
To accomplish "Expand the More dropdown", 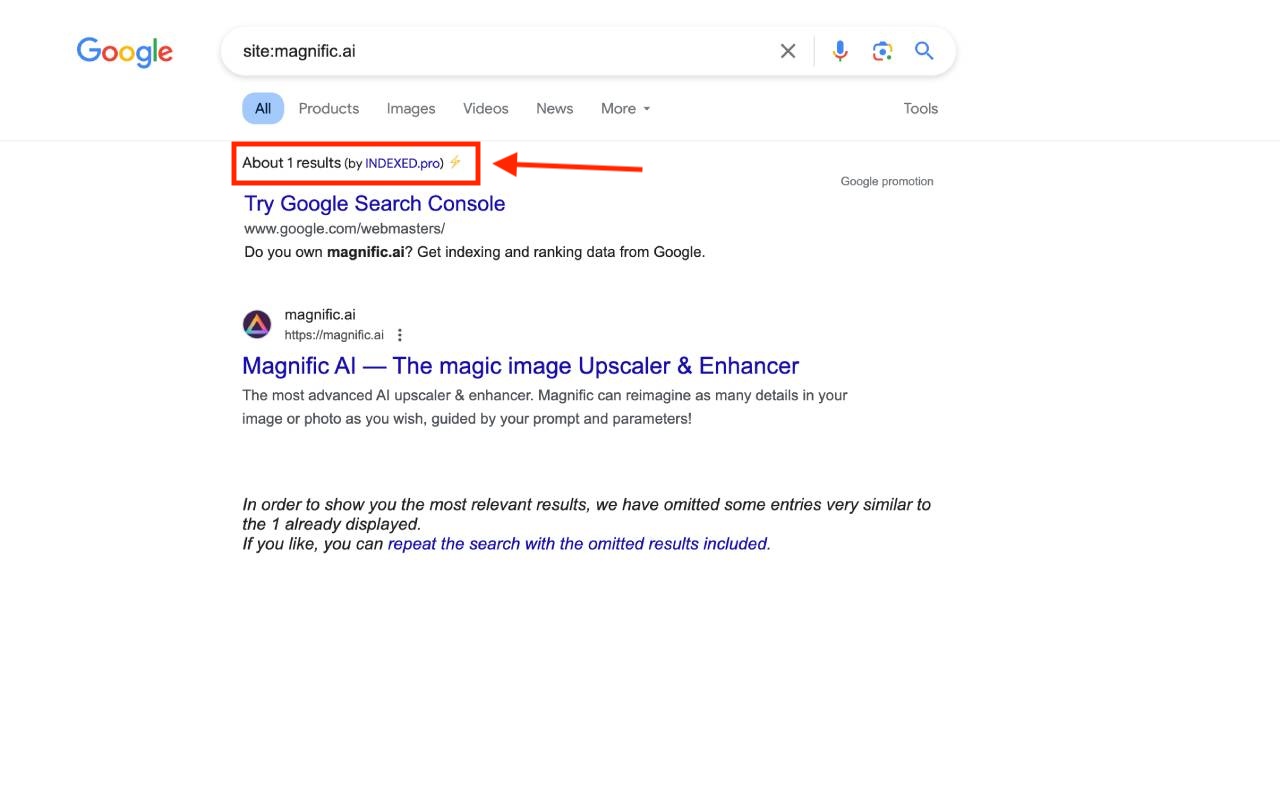I will coord(626,108).
